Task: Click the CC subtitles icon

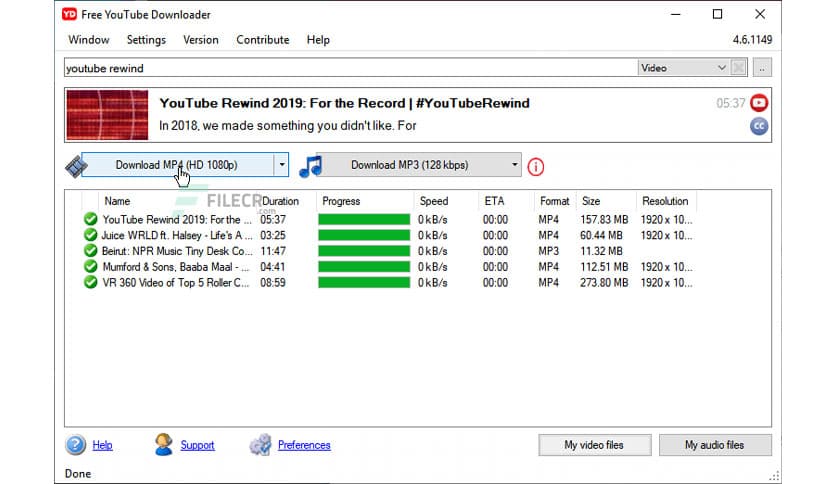Action: coord(759,126)
